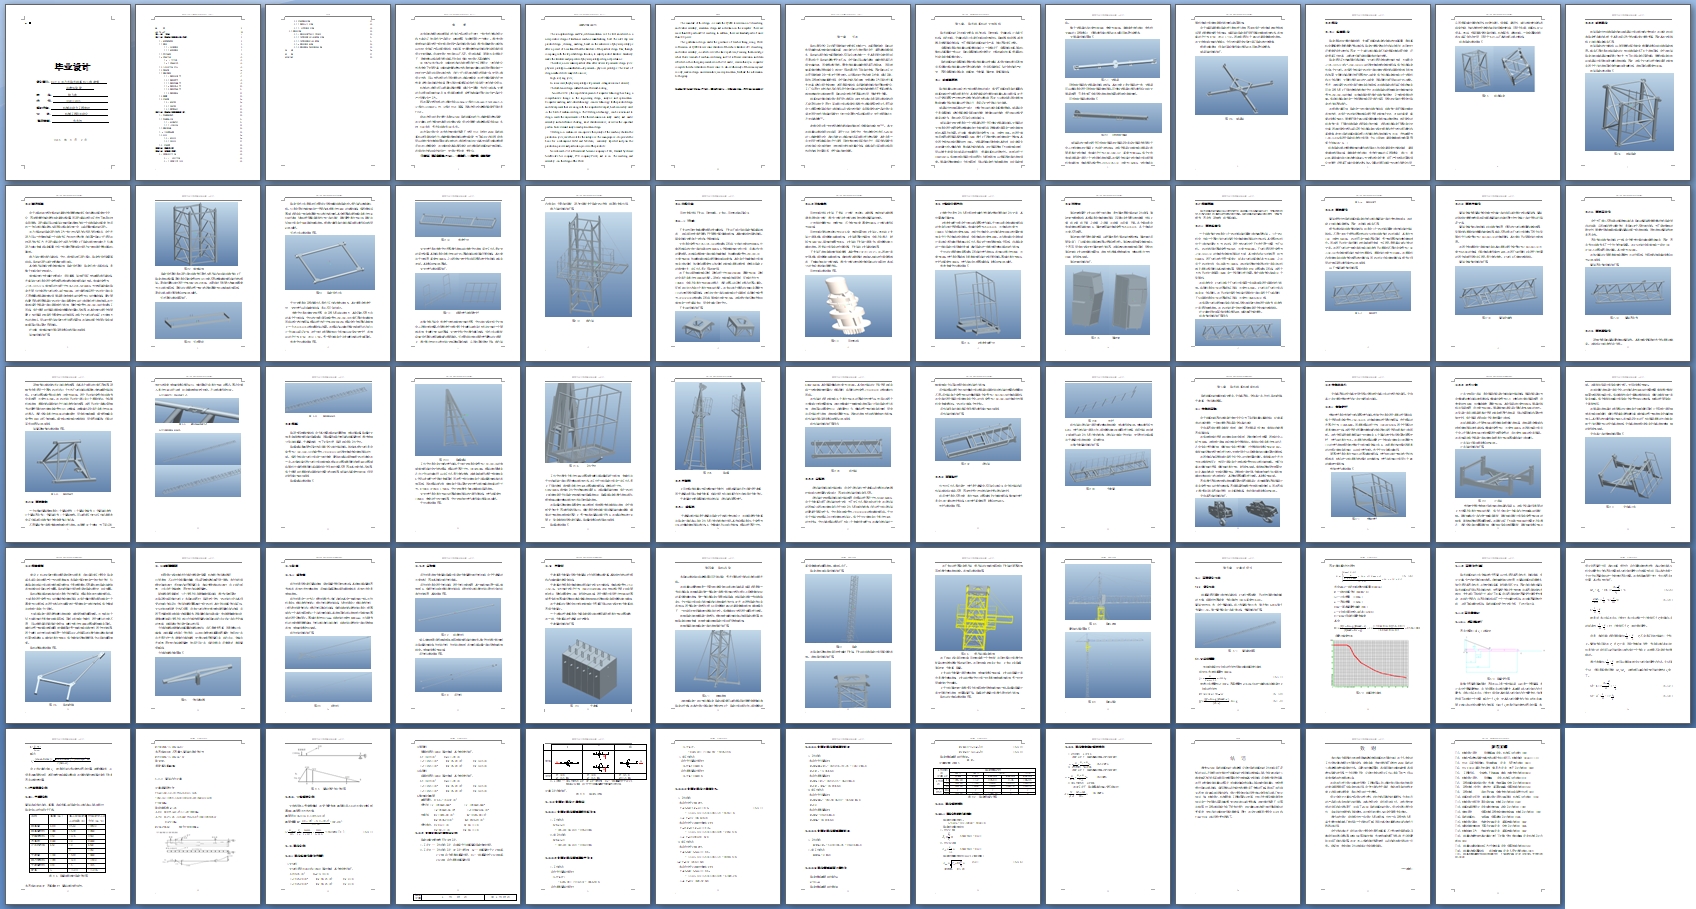
Task: Open page 30 with tall narrow mast render
Action: pos(458,454)
